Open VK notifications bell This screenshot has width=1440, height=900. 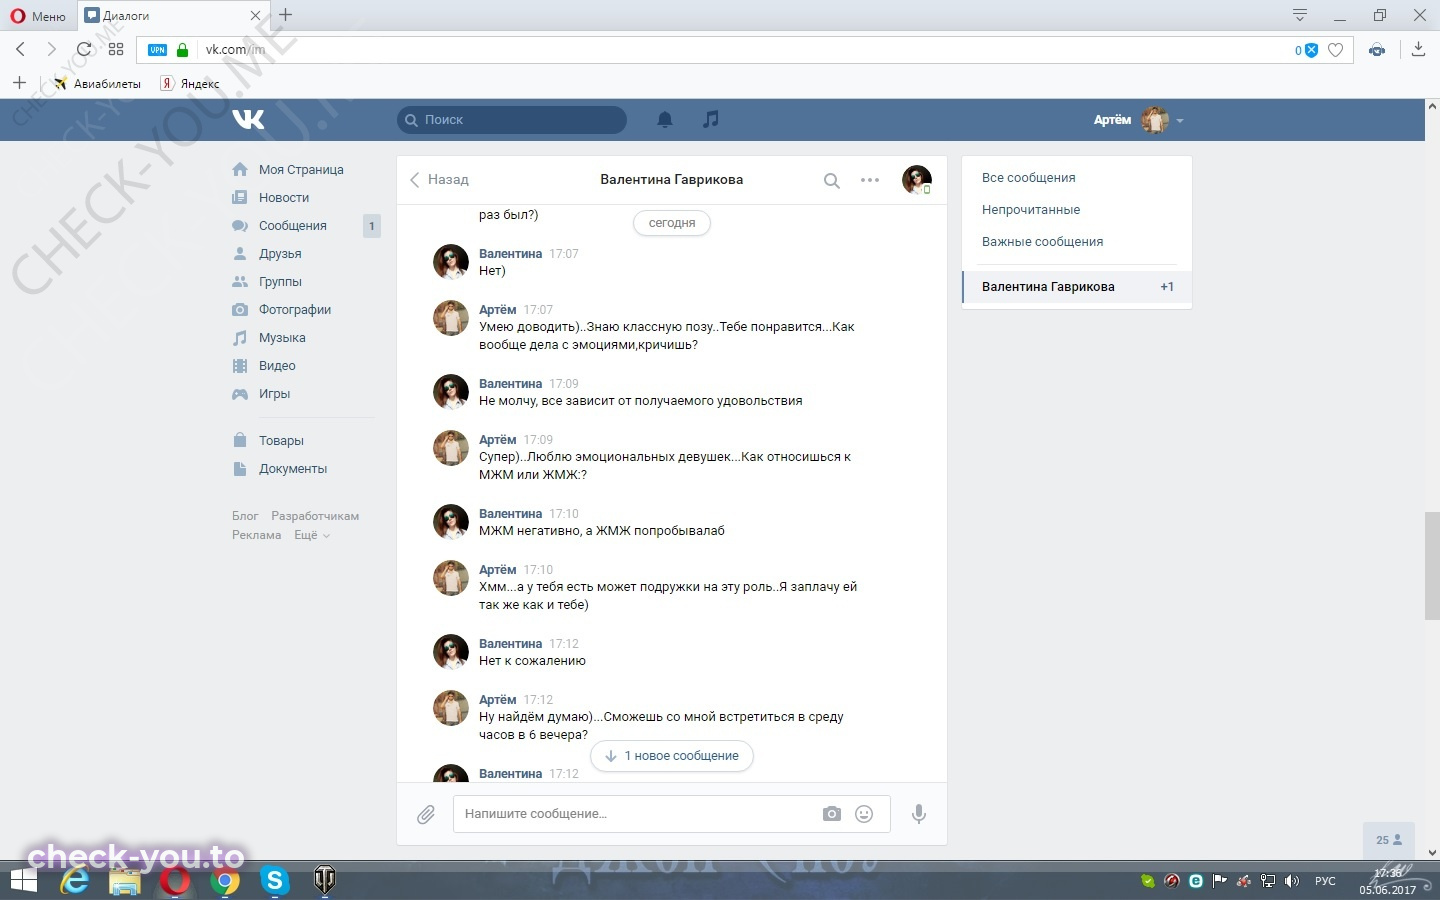pyautogui.click(x=665, y=120)
